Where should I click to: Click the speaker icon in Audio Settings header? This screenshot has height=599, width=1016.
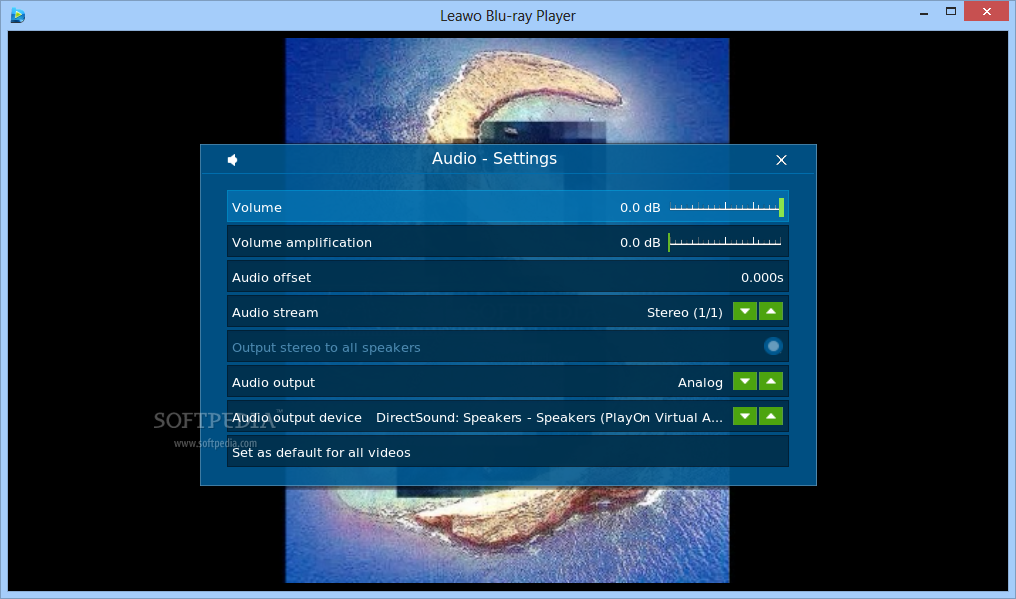click(233, 159)
